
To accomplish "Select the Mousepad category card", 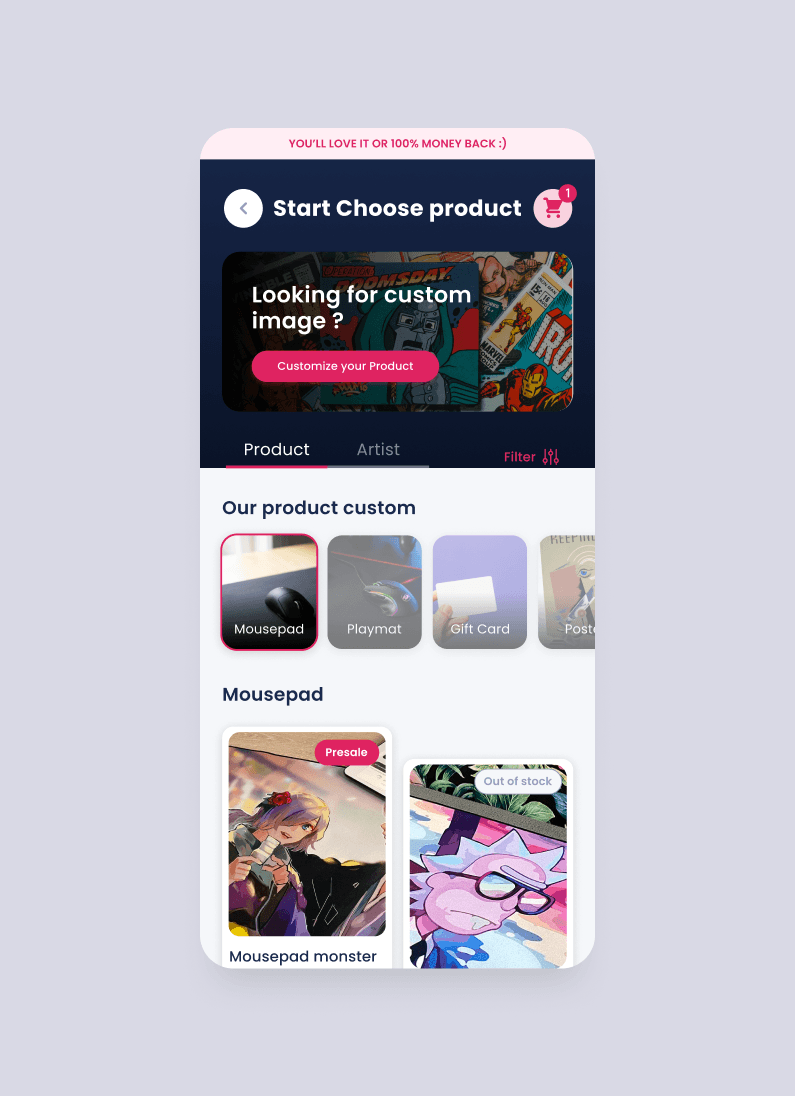I will [x=269, y=592].
